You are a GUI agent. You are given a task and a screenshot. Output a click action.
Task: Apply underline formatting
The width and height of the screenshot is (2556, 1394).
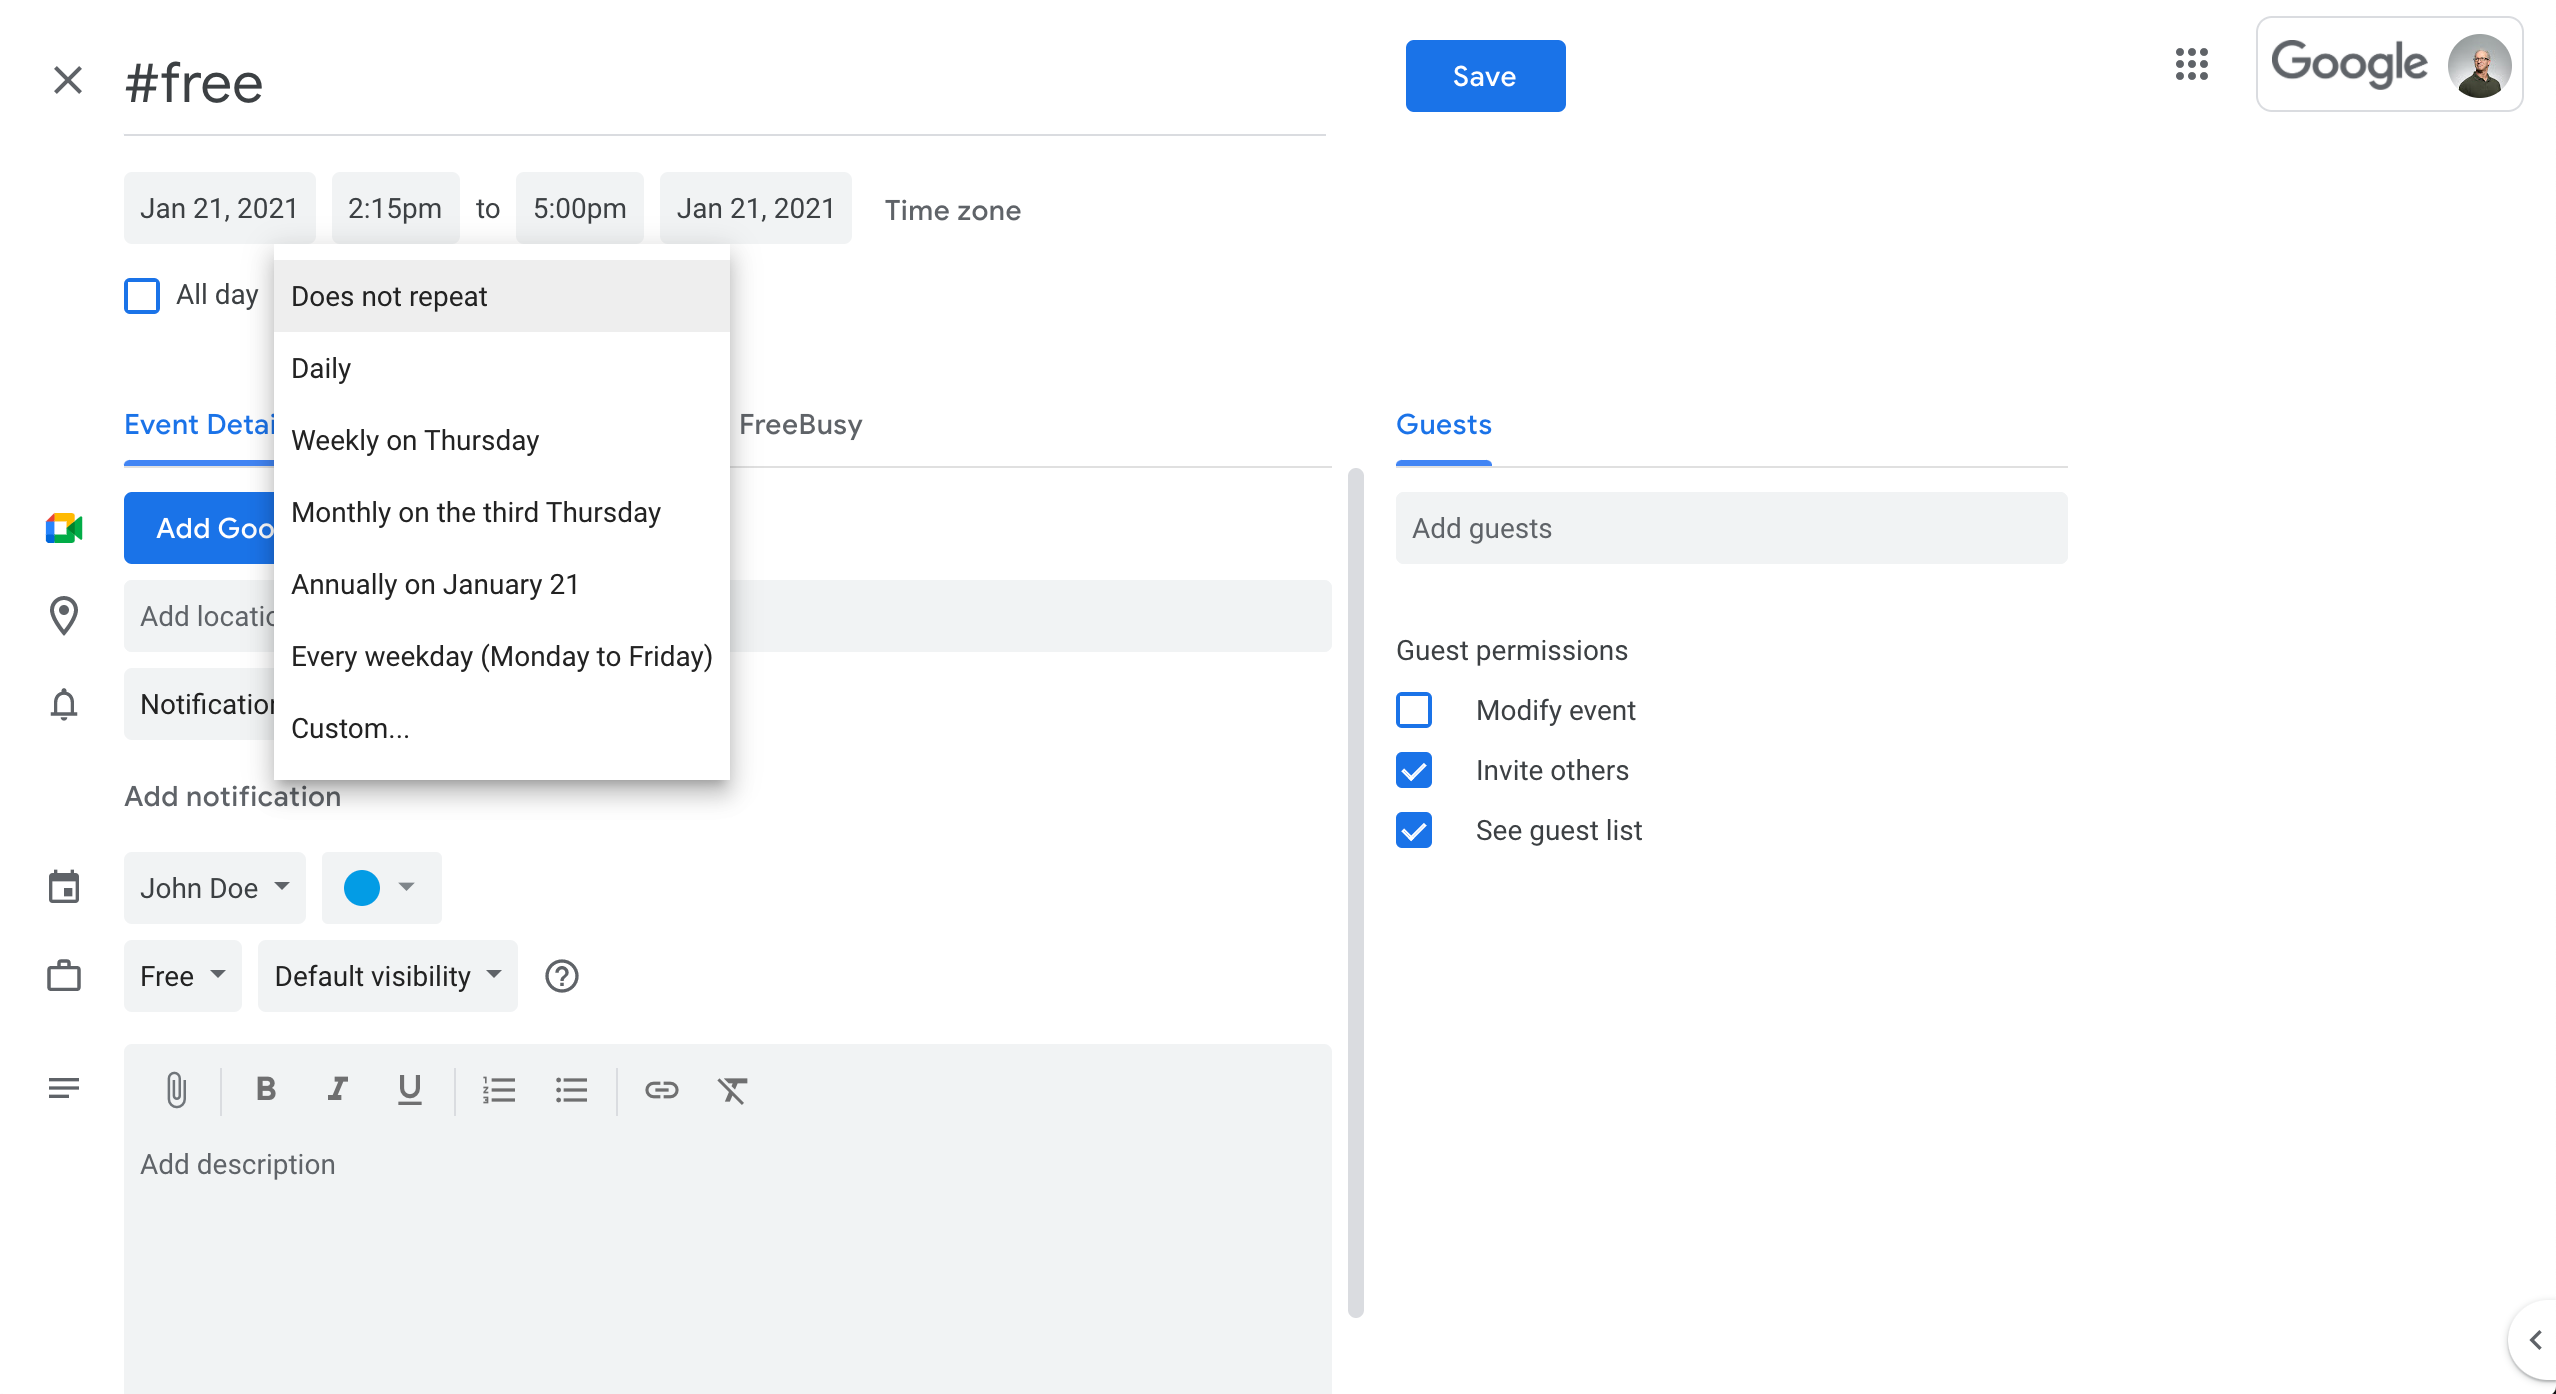pyautogui.click(x=409, y=1089)
